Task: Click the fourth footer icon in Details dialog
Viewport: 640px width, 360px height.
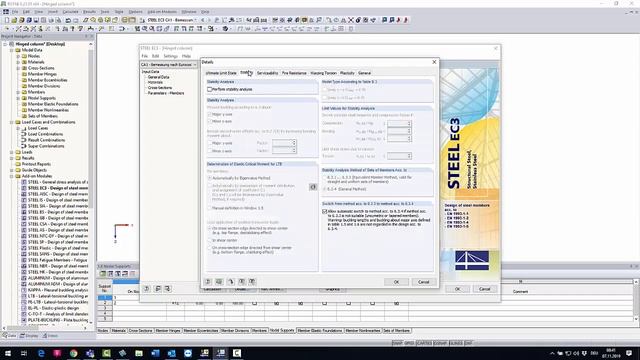Action: click(242, 282)
